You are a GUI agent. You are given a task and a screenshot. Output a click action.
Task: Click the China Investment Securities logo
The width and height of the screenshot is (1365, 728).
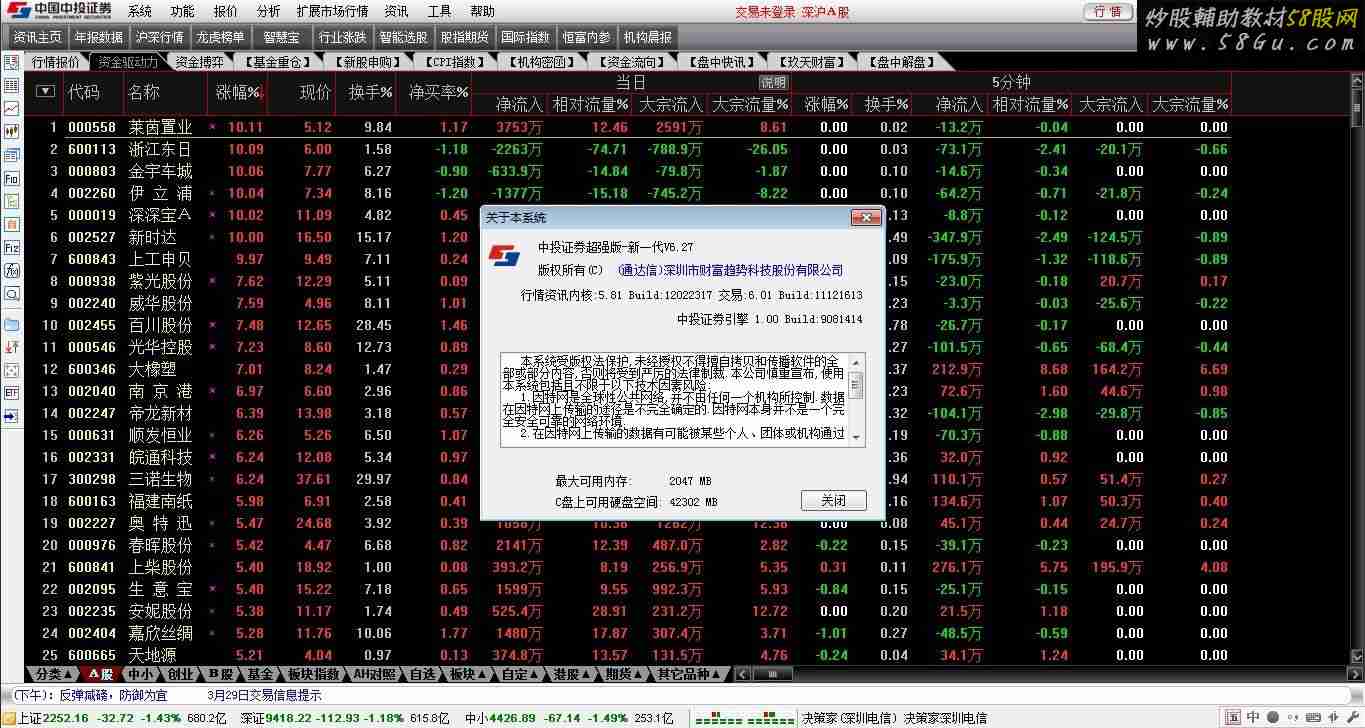coord(57,11)
